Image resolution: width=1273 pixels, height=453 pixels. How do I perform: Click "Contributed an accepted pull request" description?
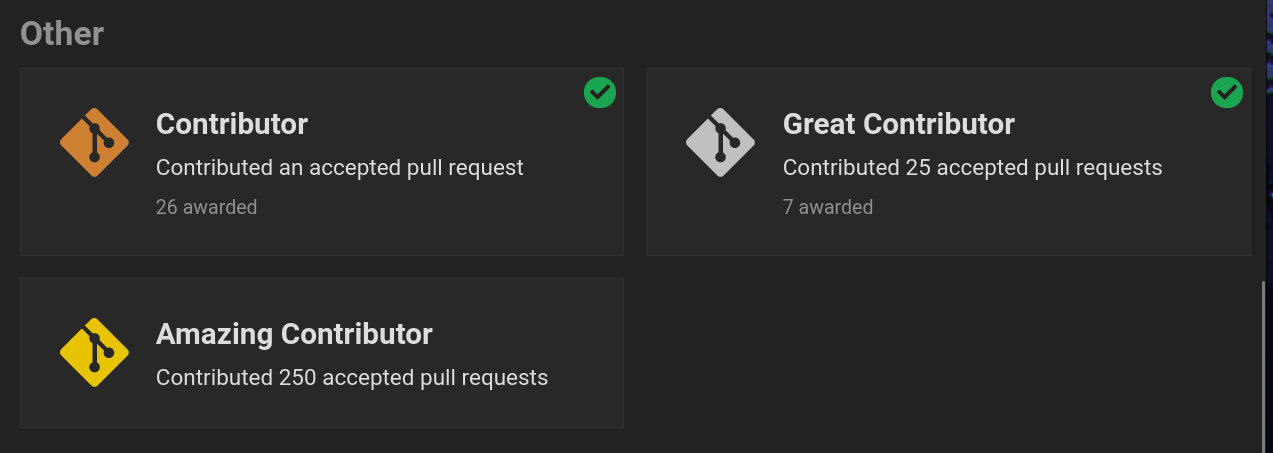pyautogui.click(x=340, y=167)
